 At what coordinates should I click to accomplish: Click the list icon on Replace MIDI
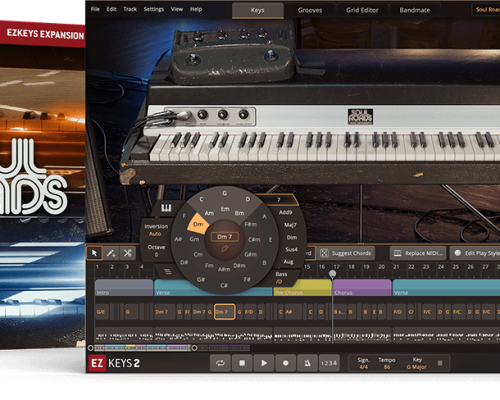pos(397,253)
